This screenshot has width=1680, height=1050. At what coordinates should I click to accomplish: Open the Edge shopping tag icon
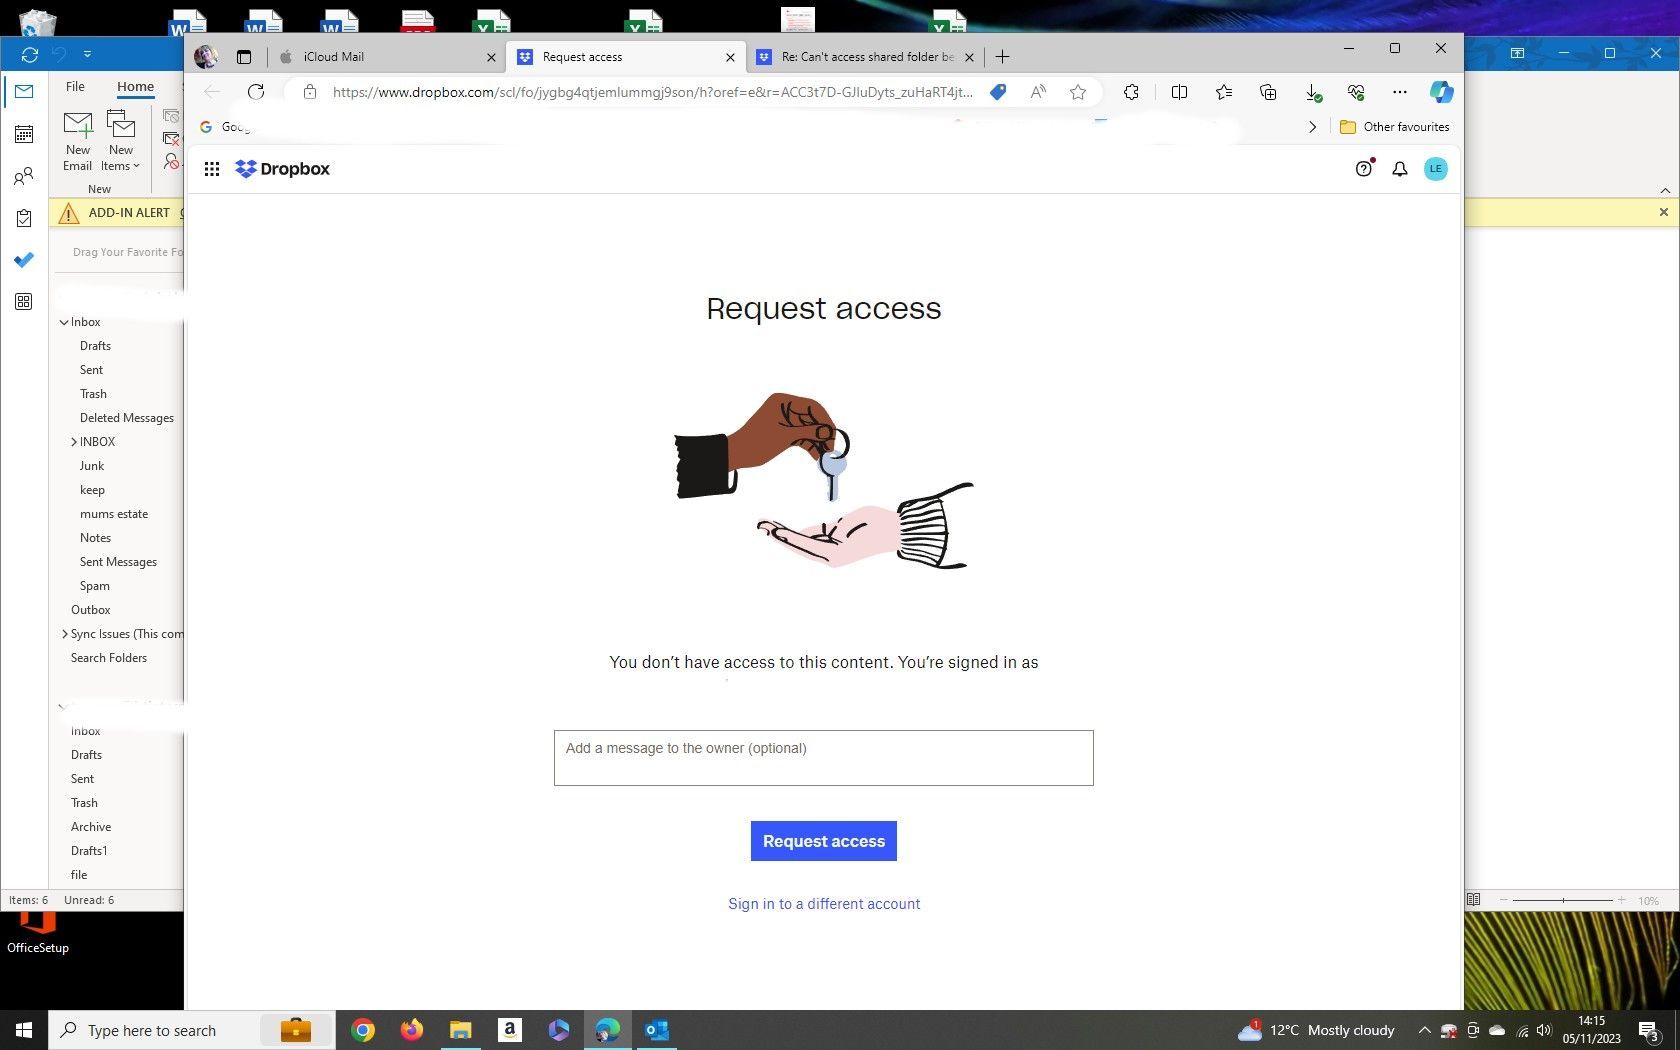click(x=998, y=92)
